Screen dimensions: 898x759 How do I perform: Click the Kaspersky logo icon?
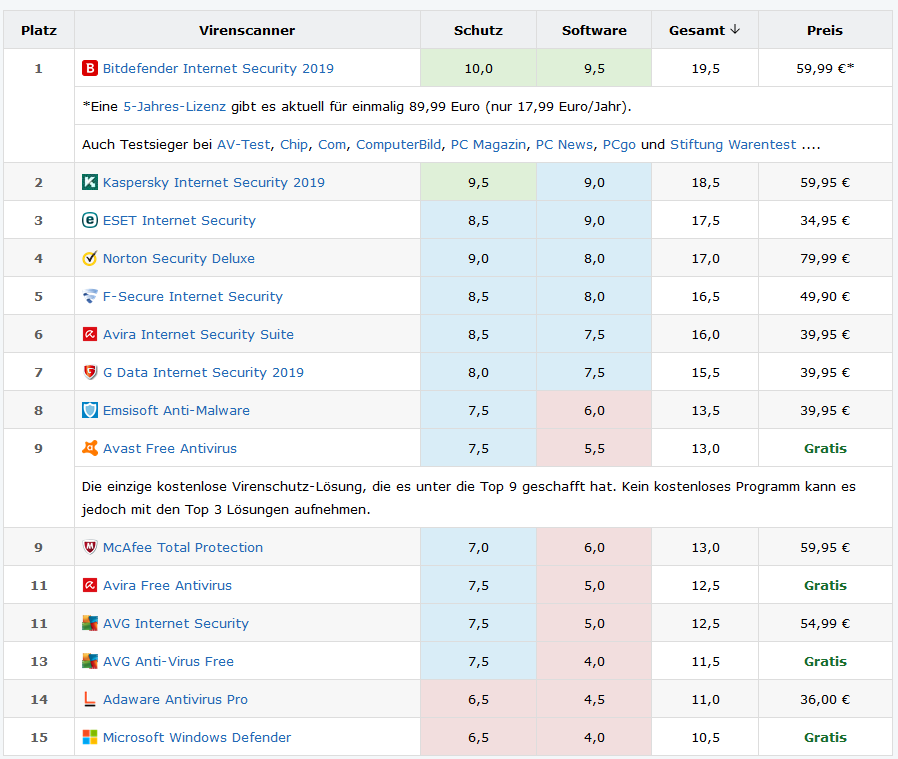[88, 182]
